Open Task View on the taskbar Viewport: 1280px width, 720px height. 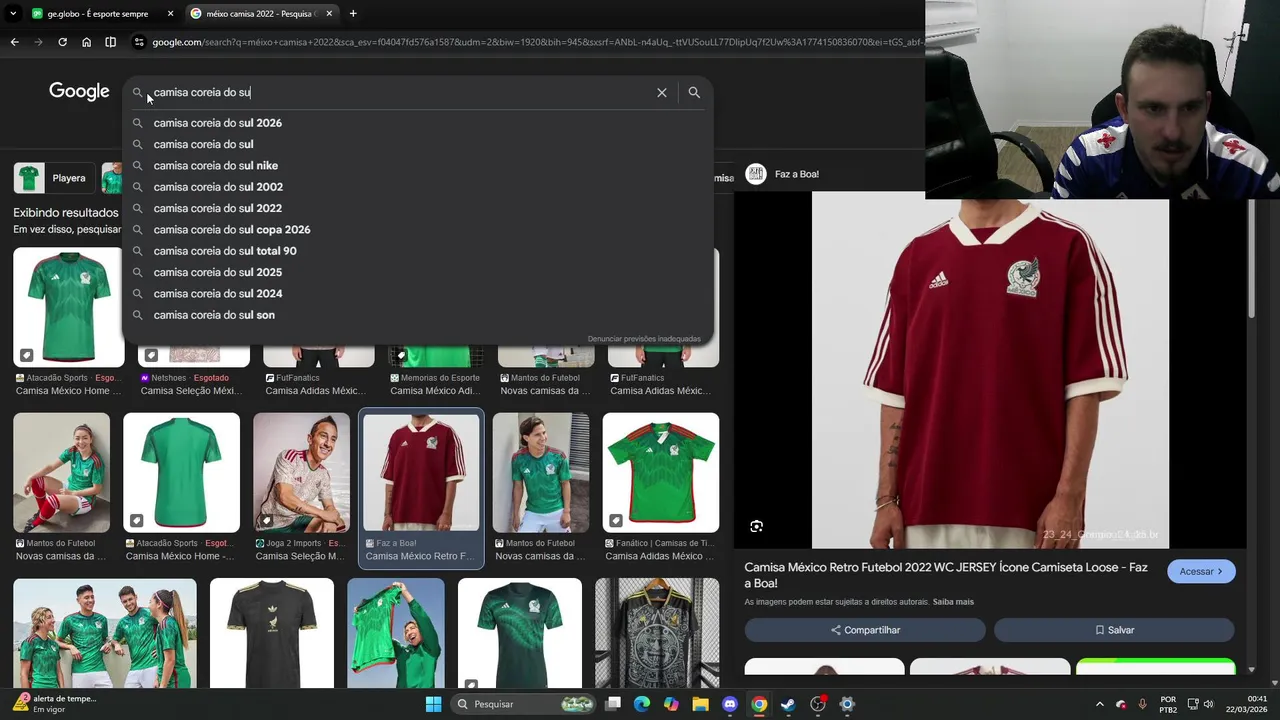pos(613,704)
